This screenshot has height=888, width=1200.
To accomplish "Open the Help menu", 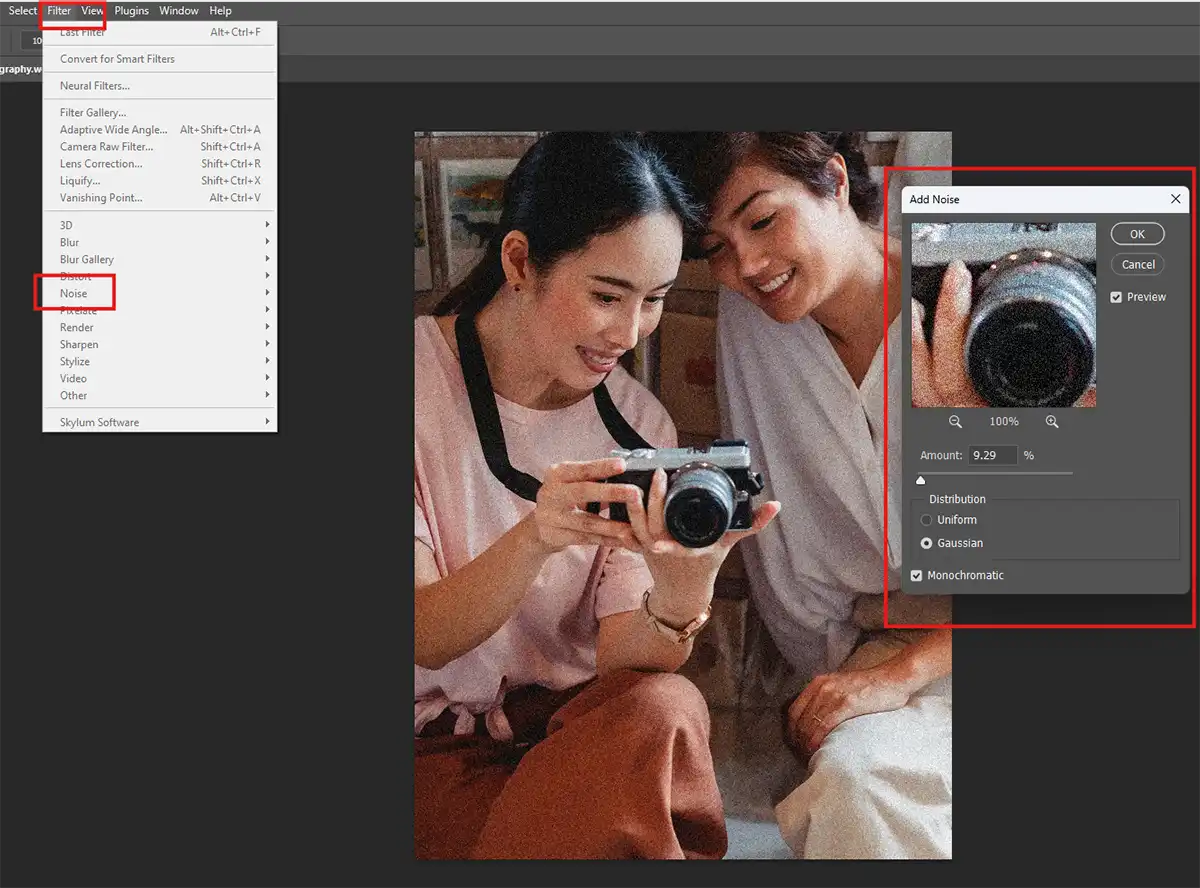I will tap(220, 11).
